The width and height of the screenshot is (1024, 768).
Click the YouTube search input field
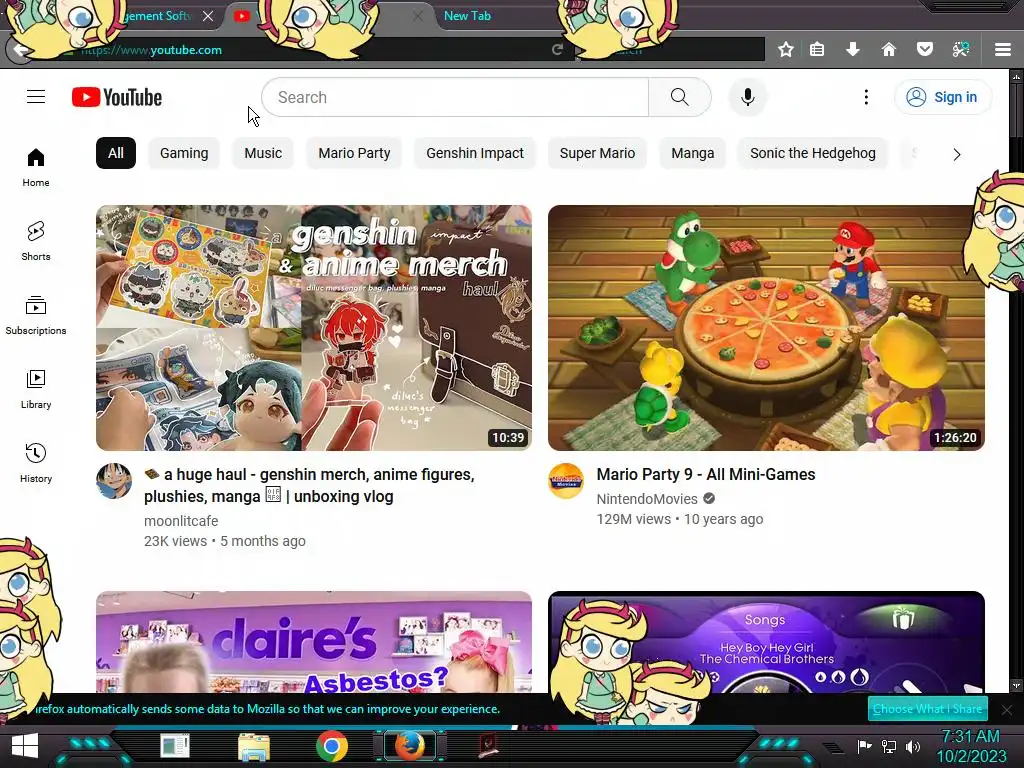[x=455, y=97]
